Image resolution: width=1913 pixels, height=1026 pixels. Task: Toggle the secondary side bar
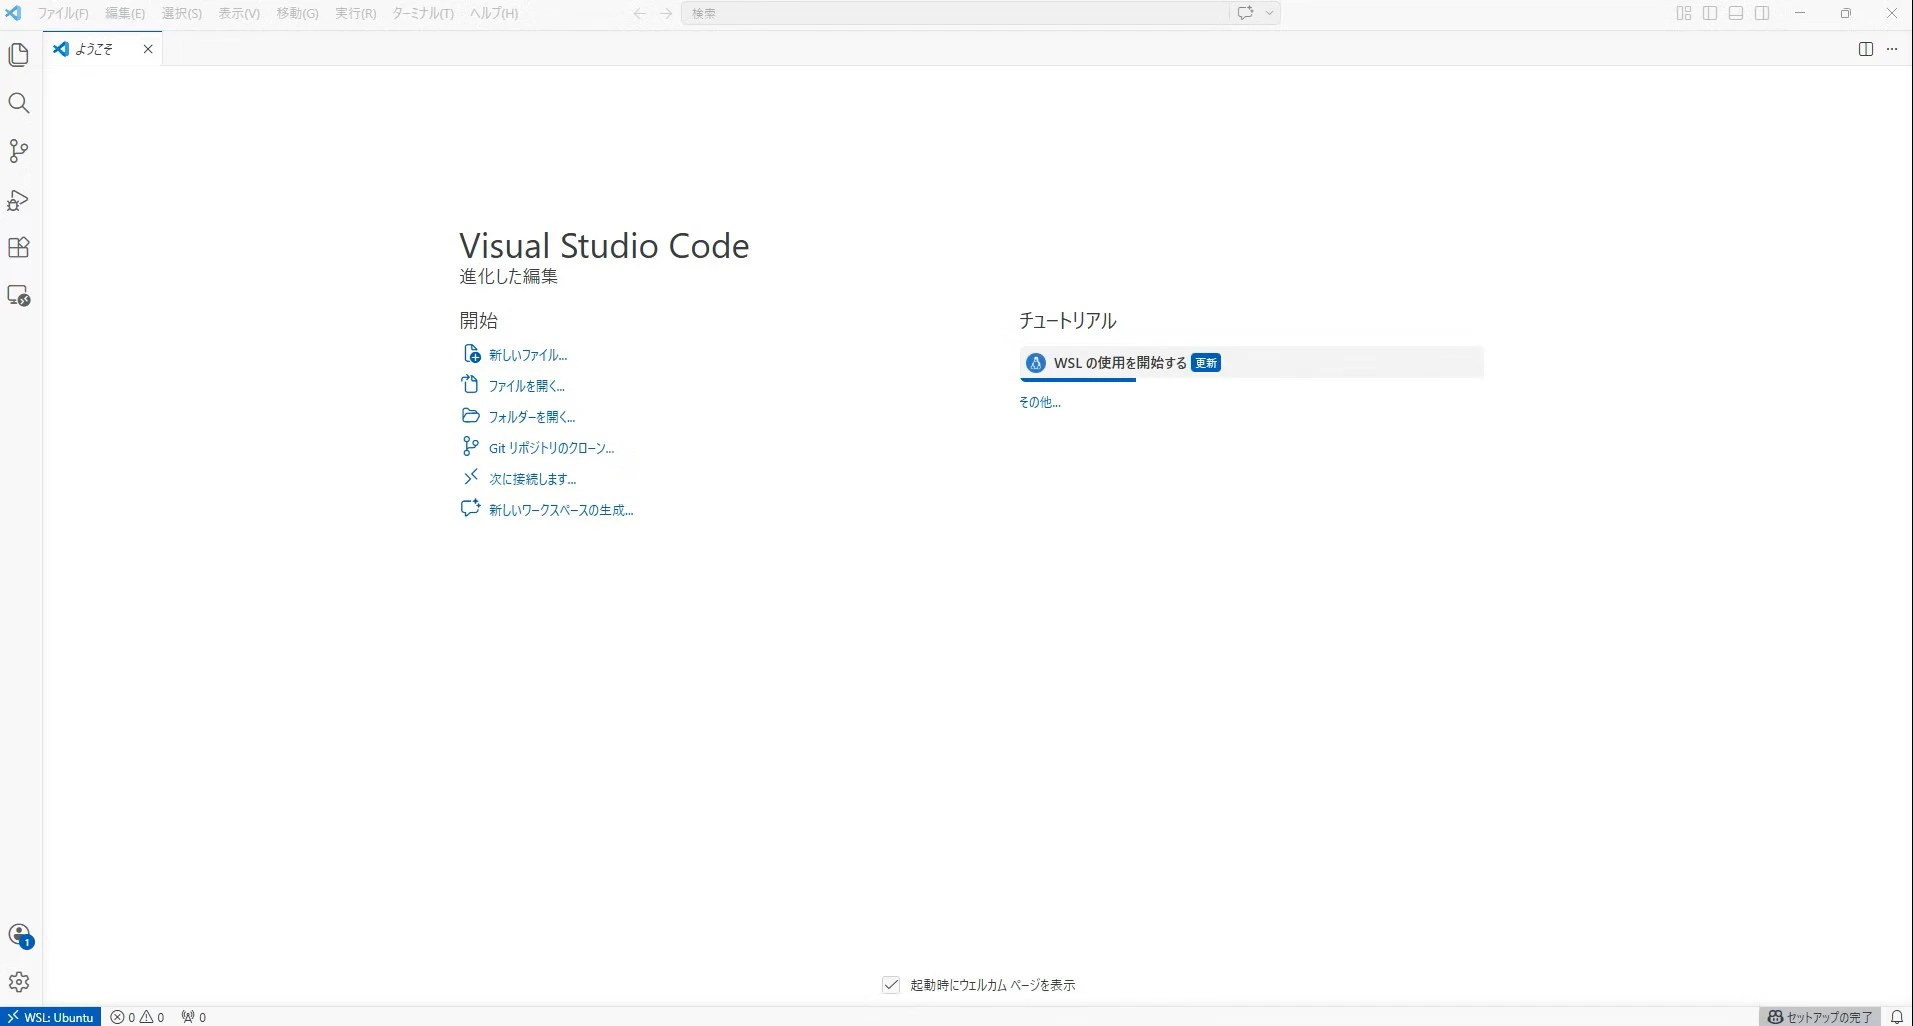tap(1762, 13)
